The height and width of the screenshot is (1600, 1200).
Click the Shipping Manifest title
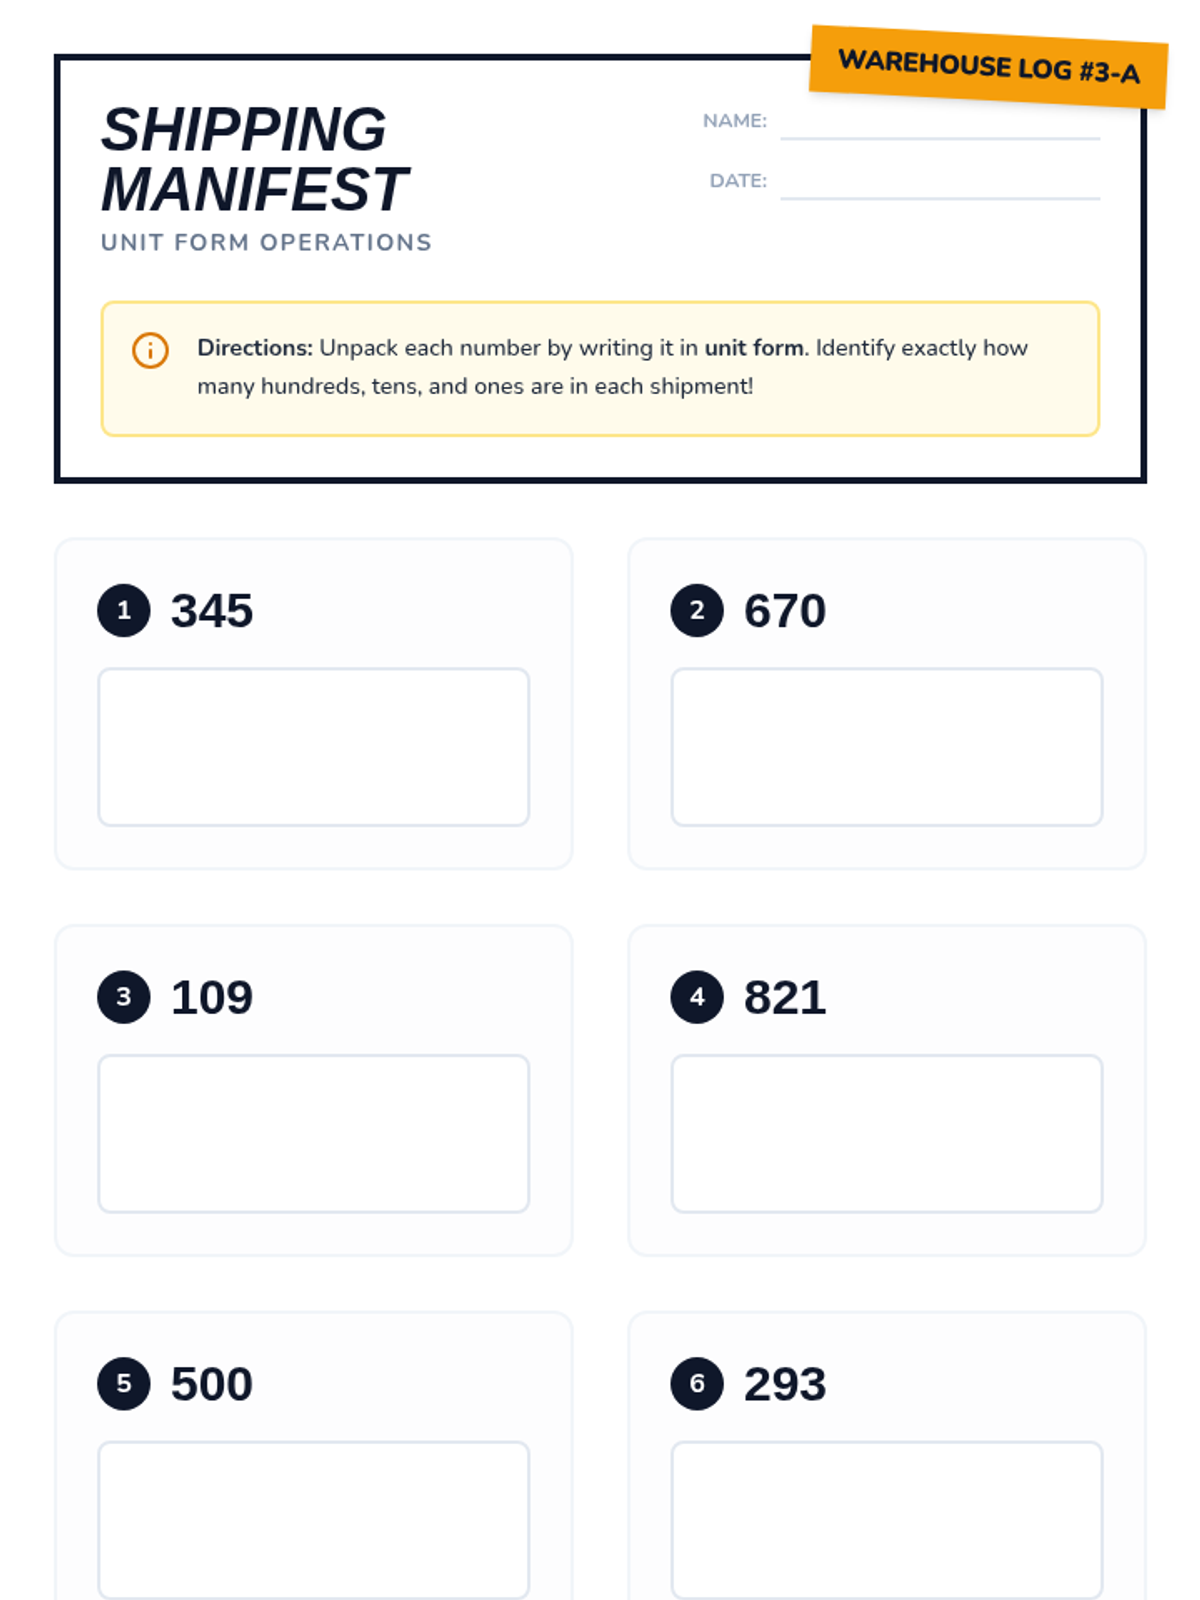coord(254,159)
